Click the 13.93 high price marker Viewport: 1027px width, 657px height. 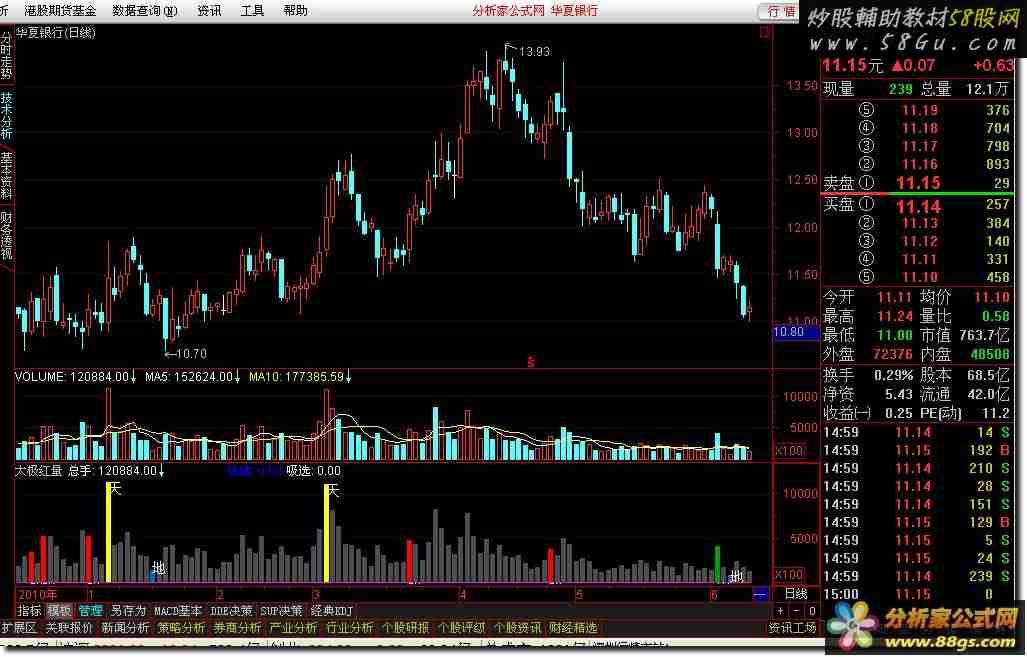pyautogui.click(x=534, y=51)
